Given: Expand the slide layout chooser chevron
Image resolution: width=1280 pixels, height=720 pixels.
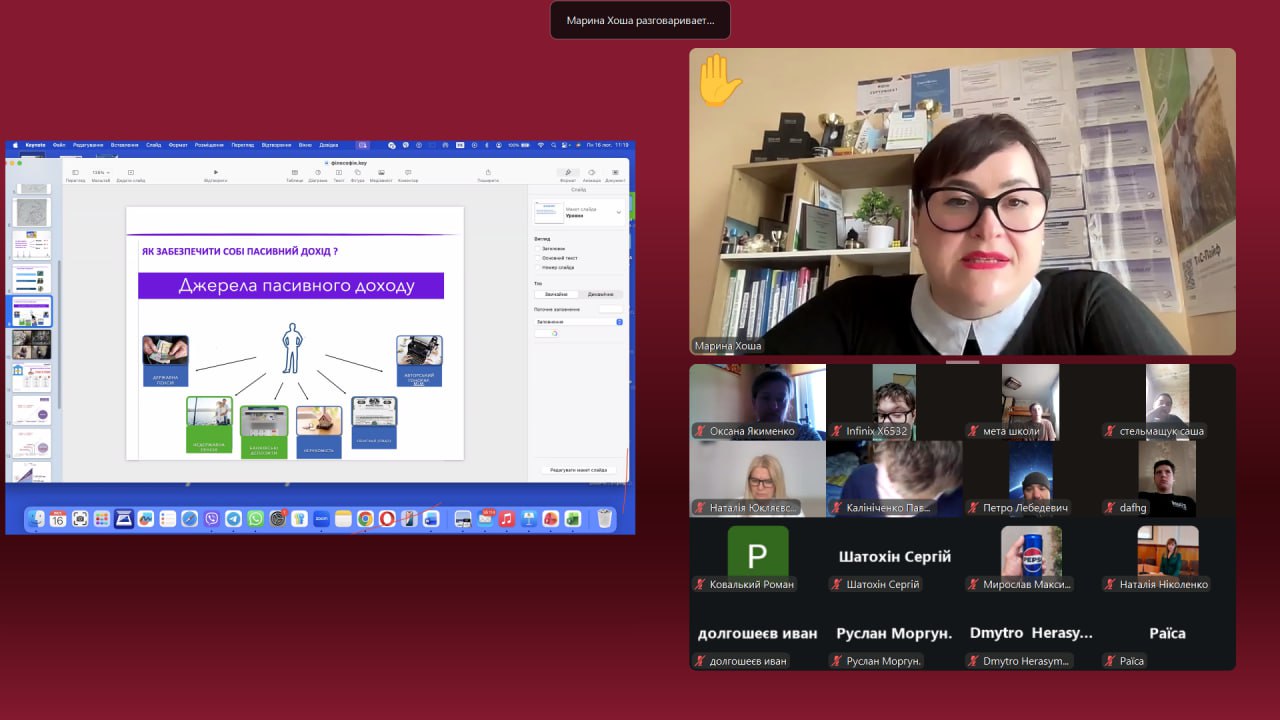Looking at the screenshot, I should point(618,212).
